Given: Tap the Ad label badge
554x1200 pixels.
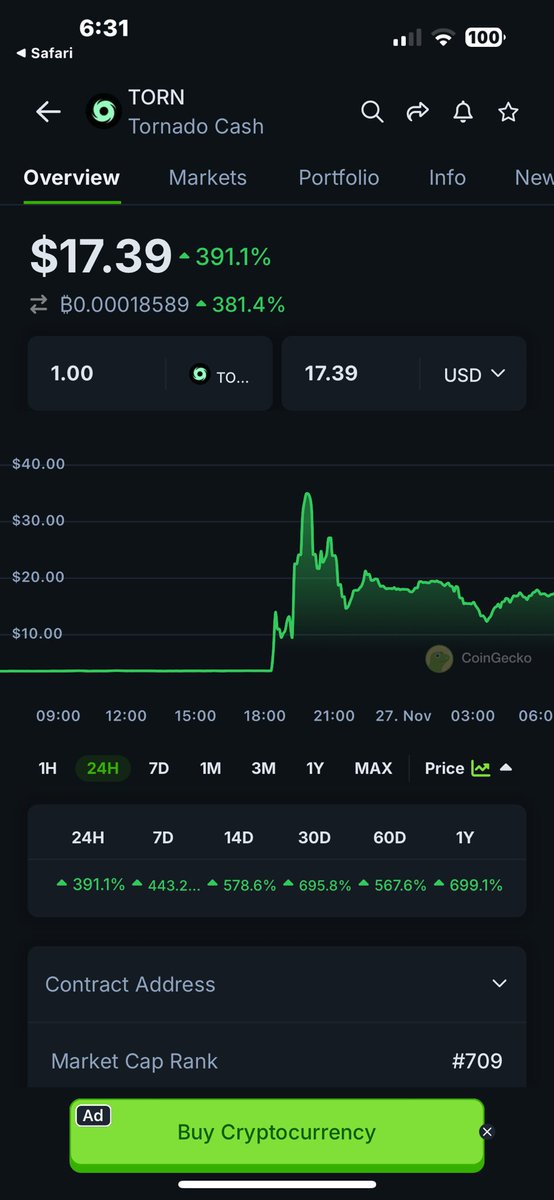Looking at the screenshot, I should click(93, 1115).
